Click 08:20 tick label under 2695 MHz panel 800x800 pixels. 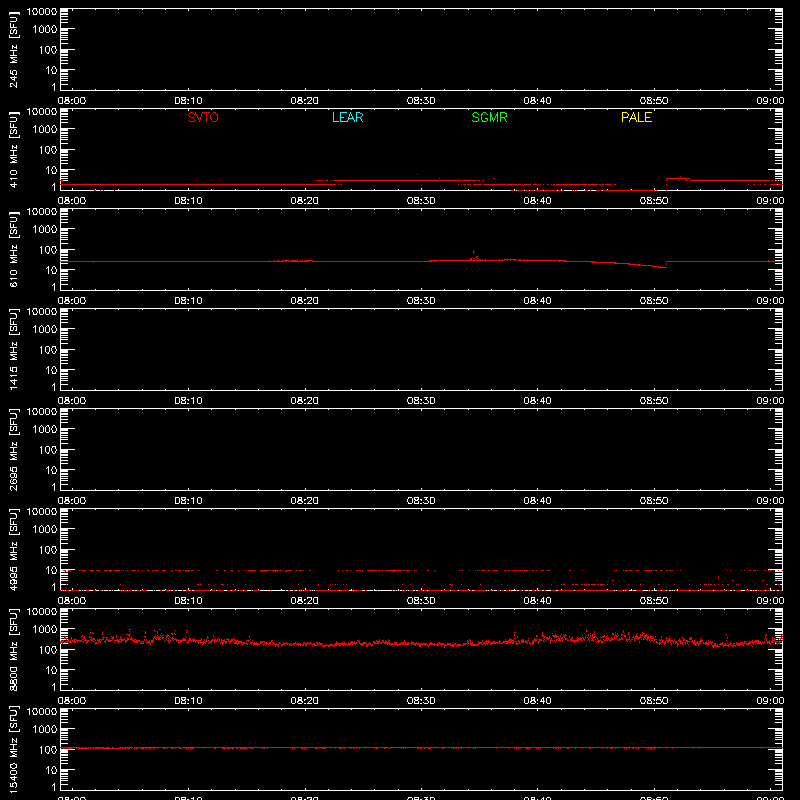tap(305, 501)
